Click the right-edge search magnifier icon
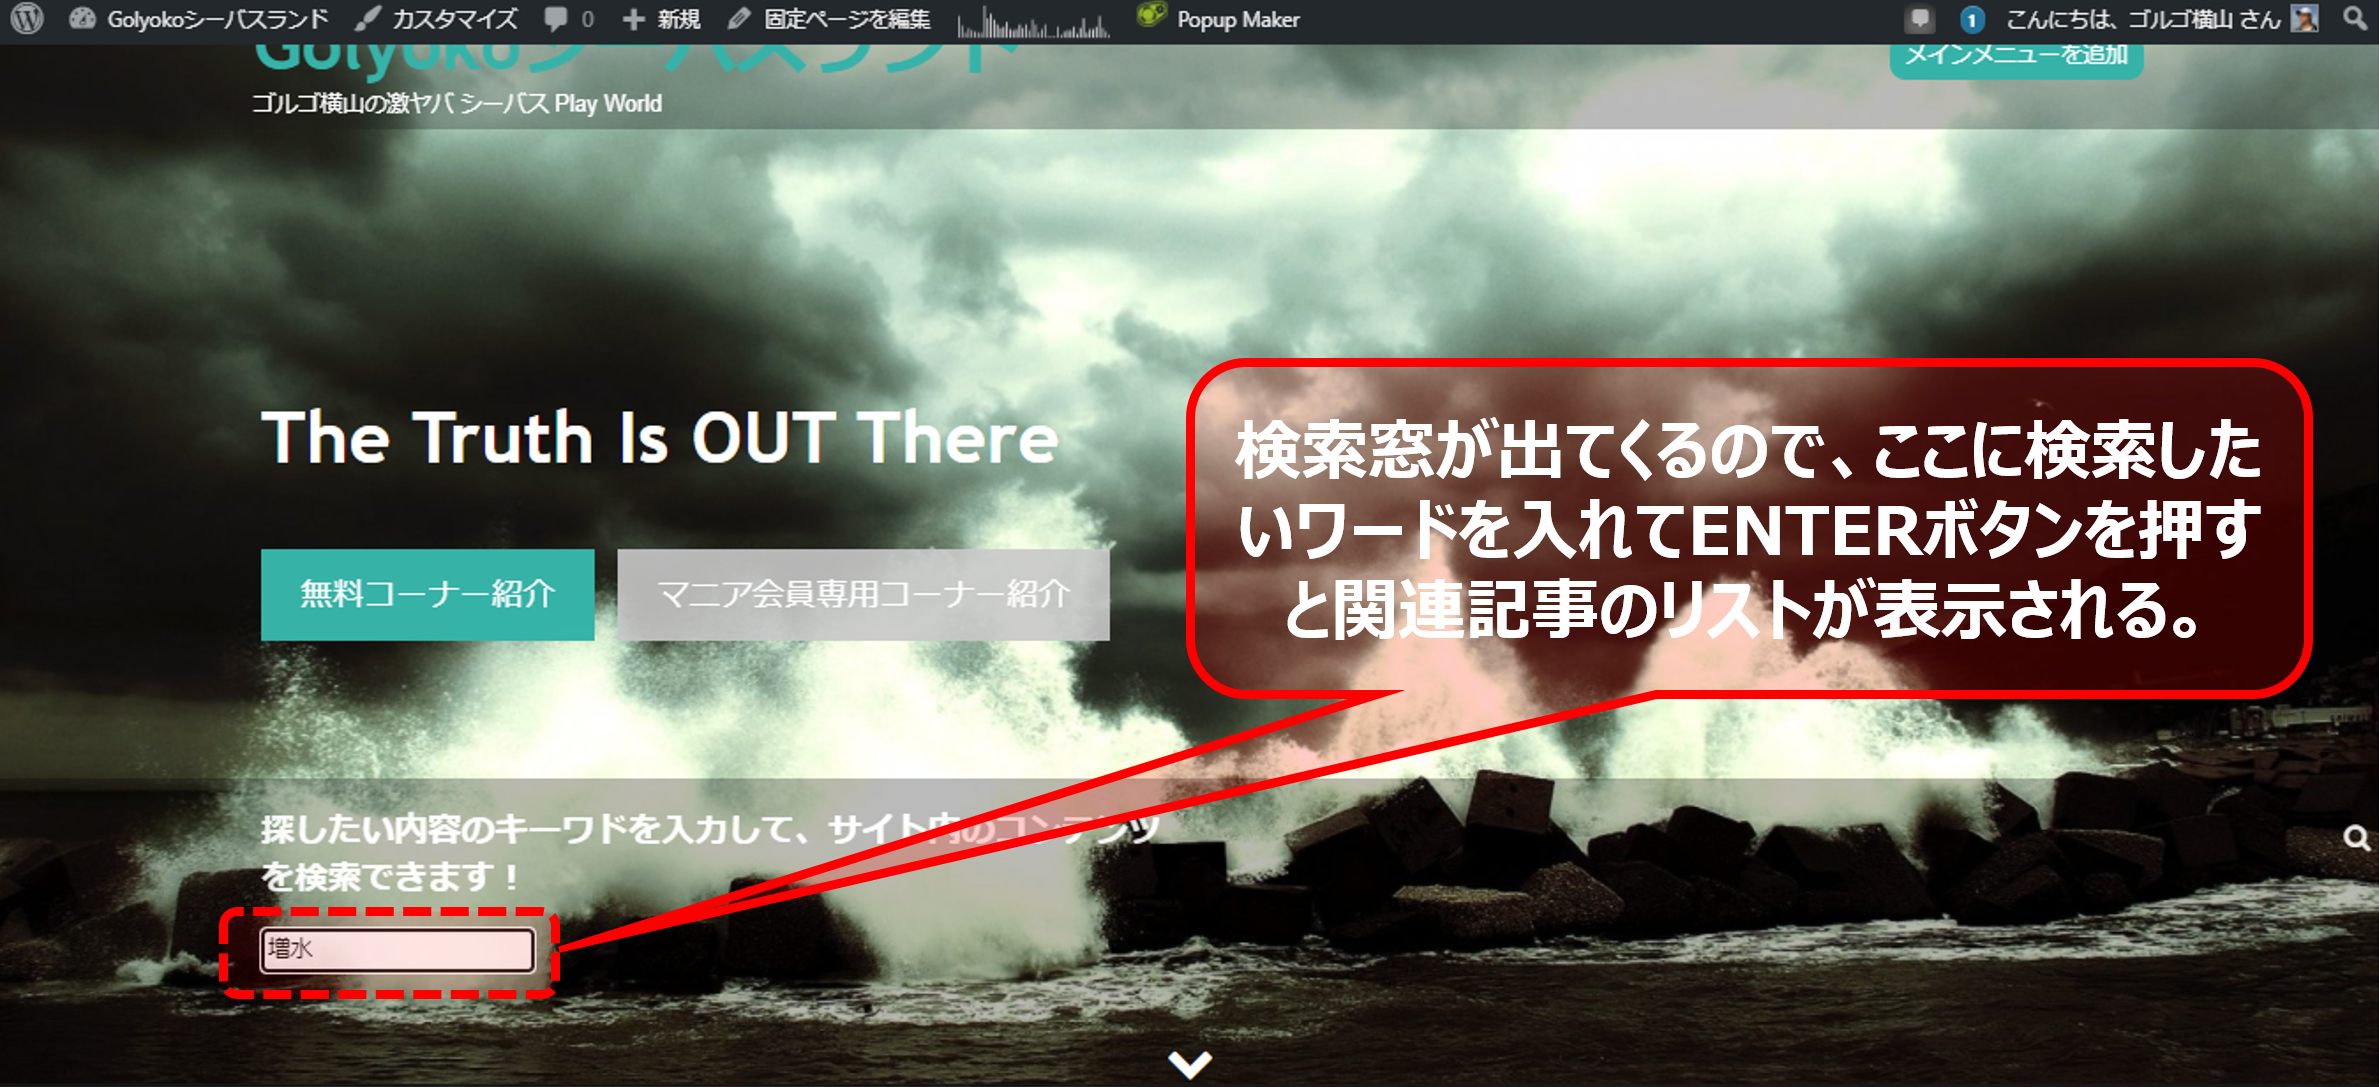2379x1087 pixels. click(2356, 838)
